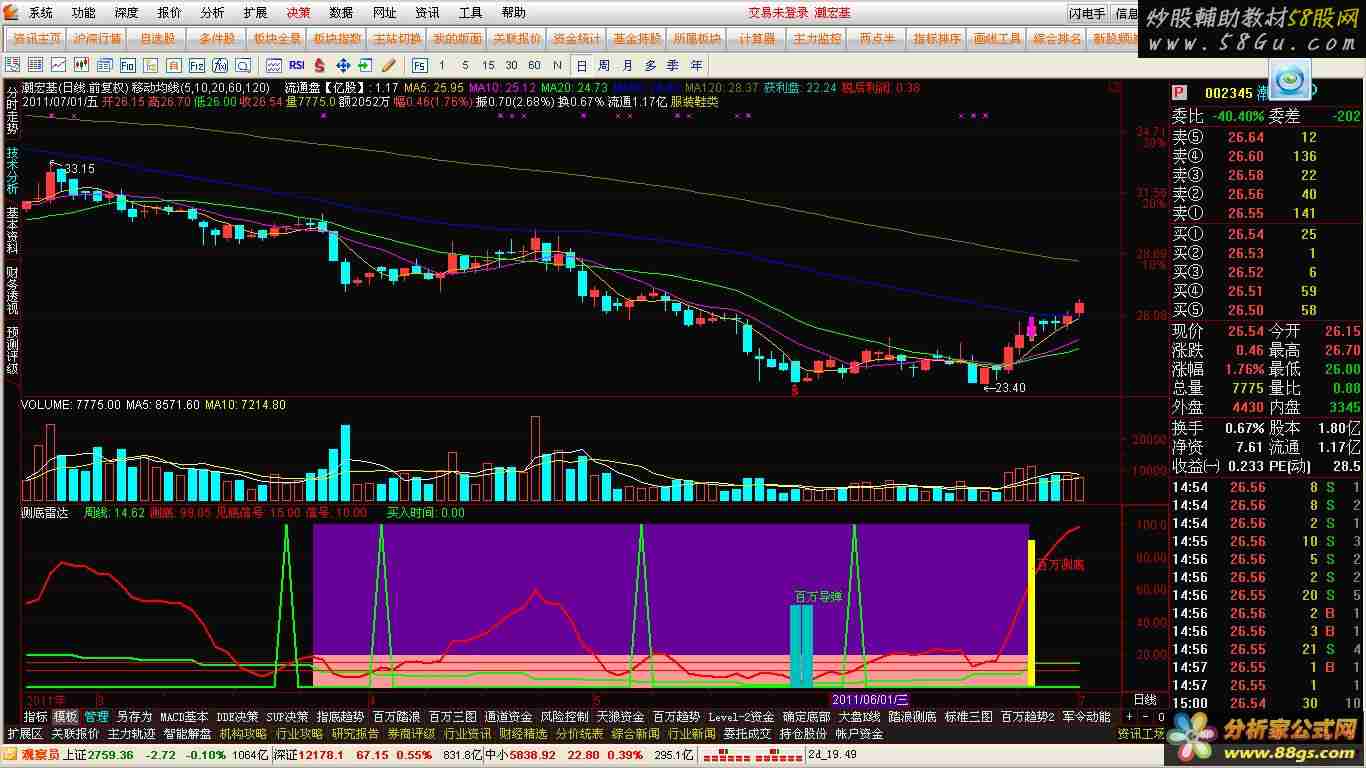Click the 计算器 toolbar button
Screen dimensions: 1366x768
pos(758,39)
